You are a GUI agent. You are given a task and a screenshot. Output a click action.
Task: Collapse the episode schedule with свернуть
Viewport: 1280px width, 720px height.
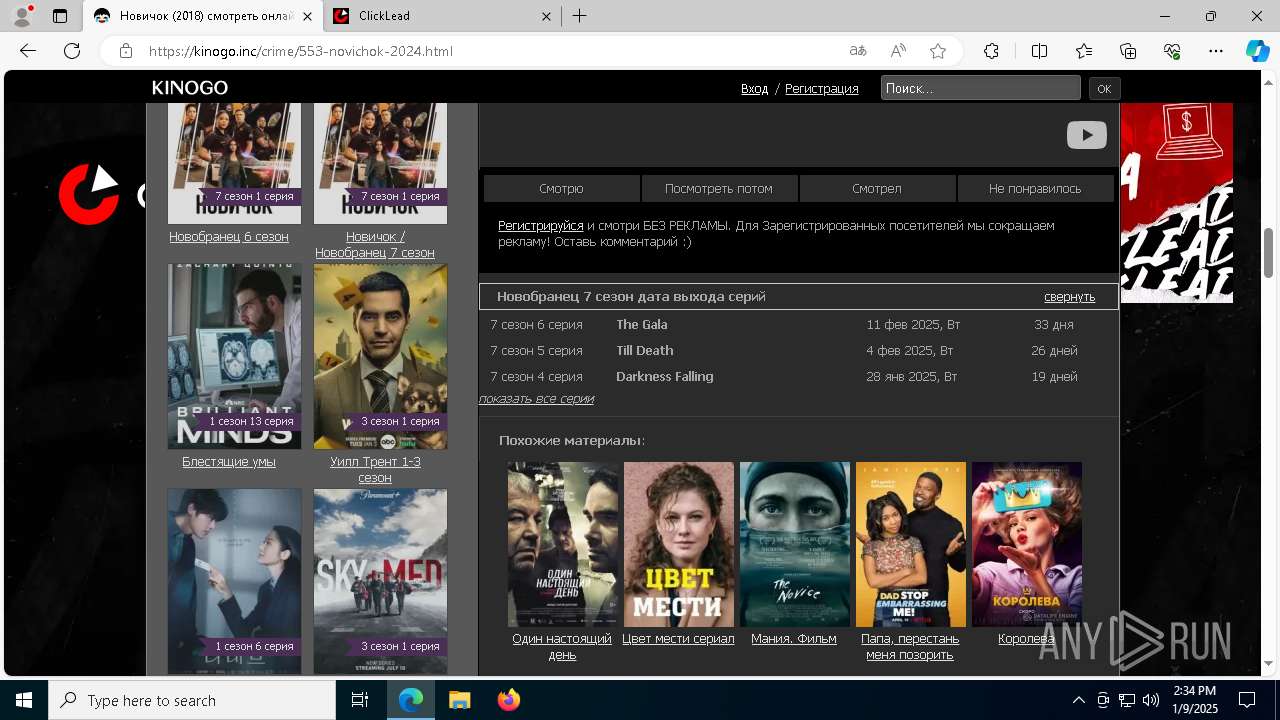coord(1069,297)
